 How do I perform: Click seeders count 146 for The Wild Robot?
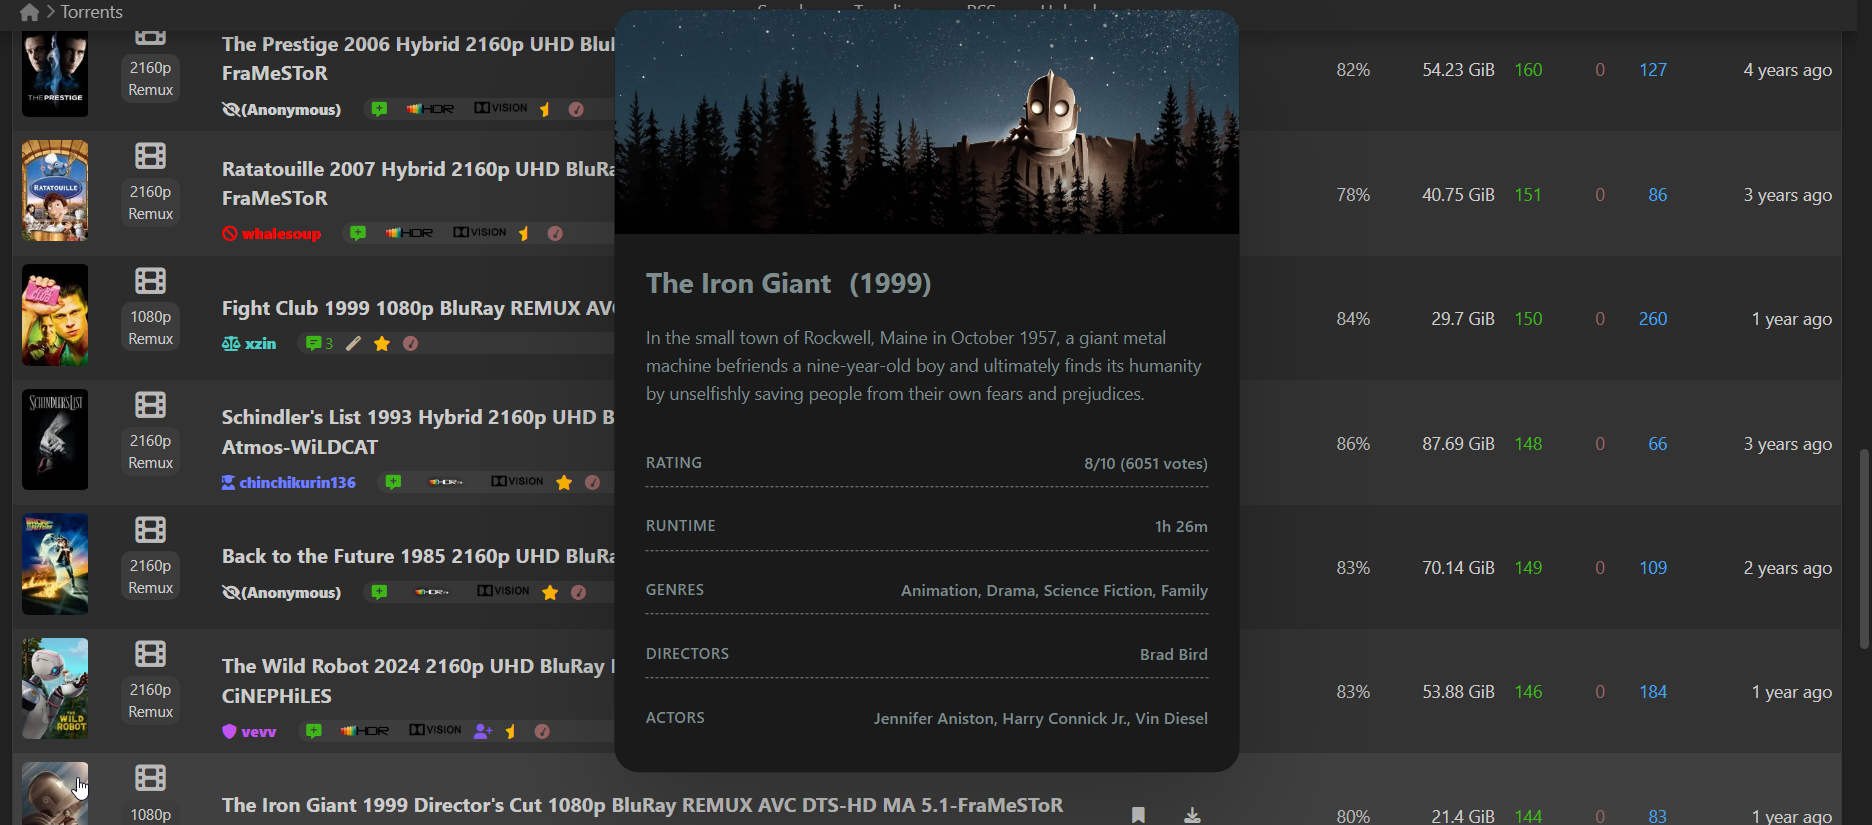click(x=1528, y=692)
